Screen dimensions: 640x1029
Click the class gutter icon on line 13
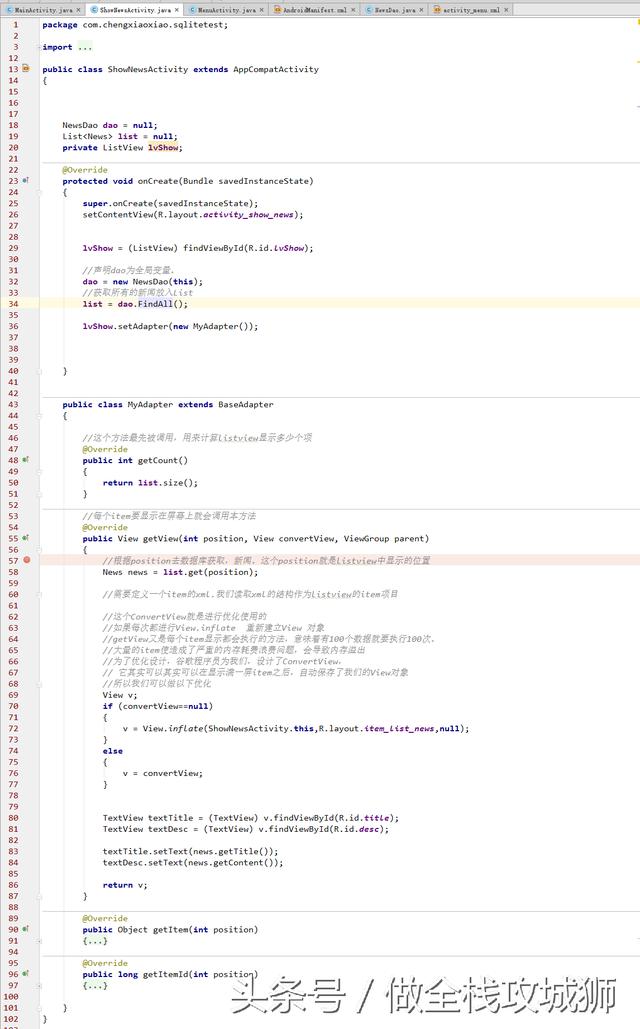pos(26,68)
